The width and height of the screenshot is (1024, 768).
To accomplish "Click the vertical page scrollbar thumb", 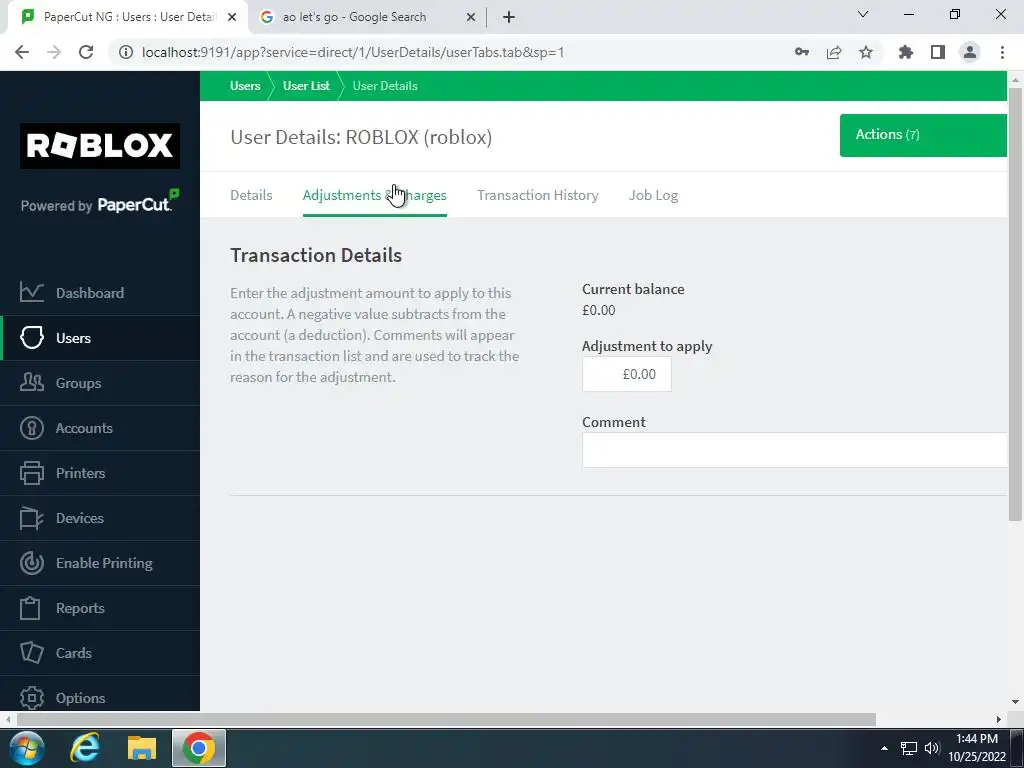I will click(1015, 304).
